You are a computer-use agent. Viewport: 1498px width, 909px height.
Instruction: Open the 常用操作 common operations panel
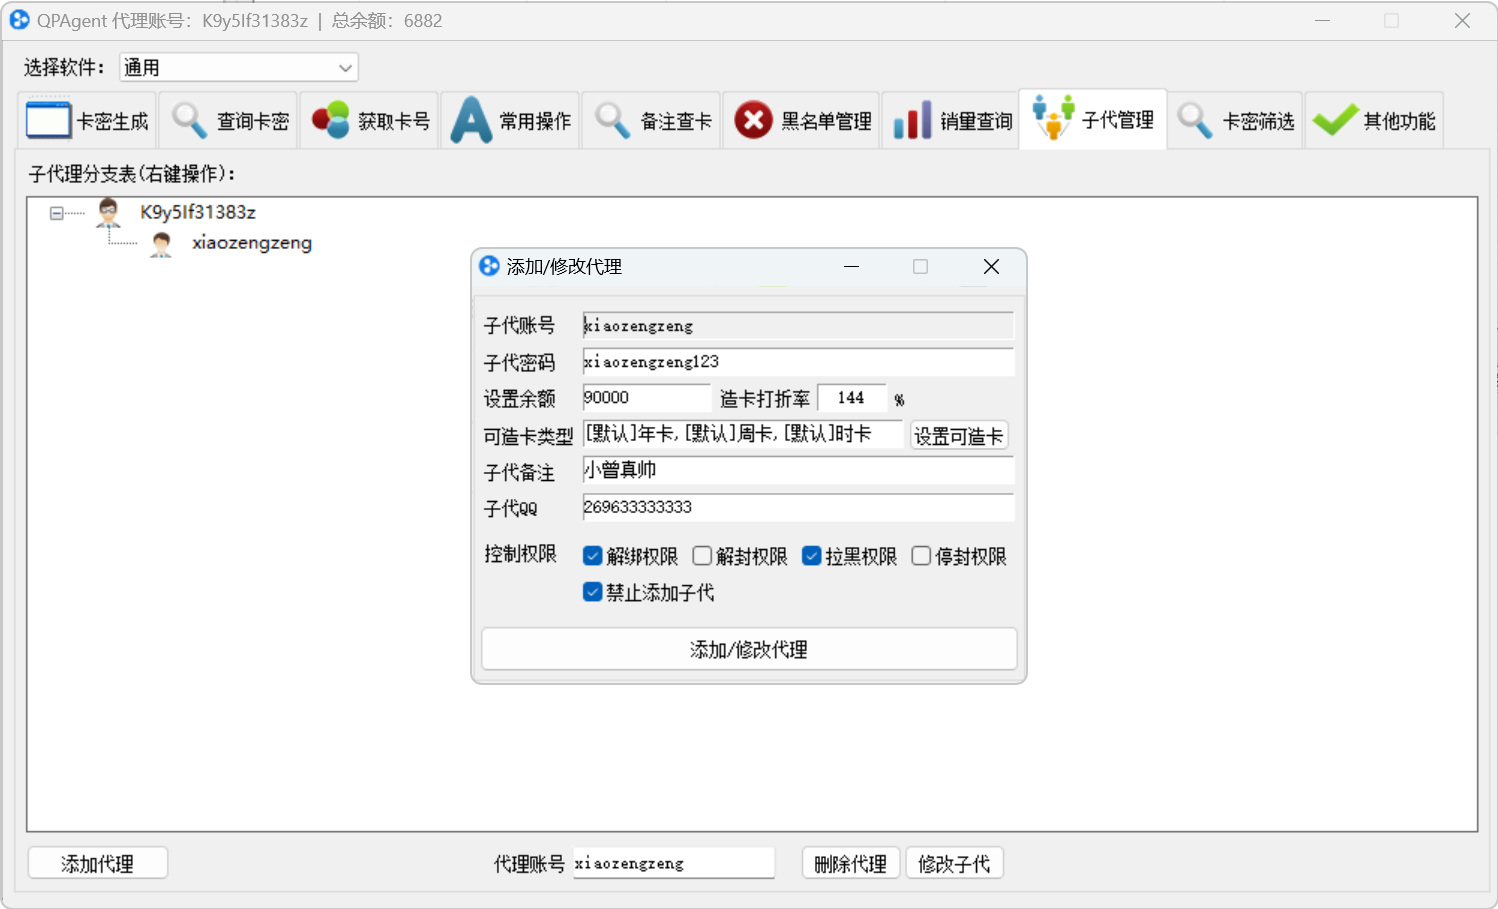coord(510,119)
